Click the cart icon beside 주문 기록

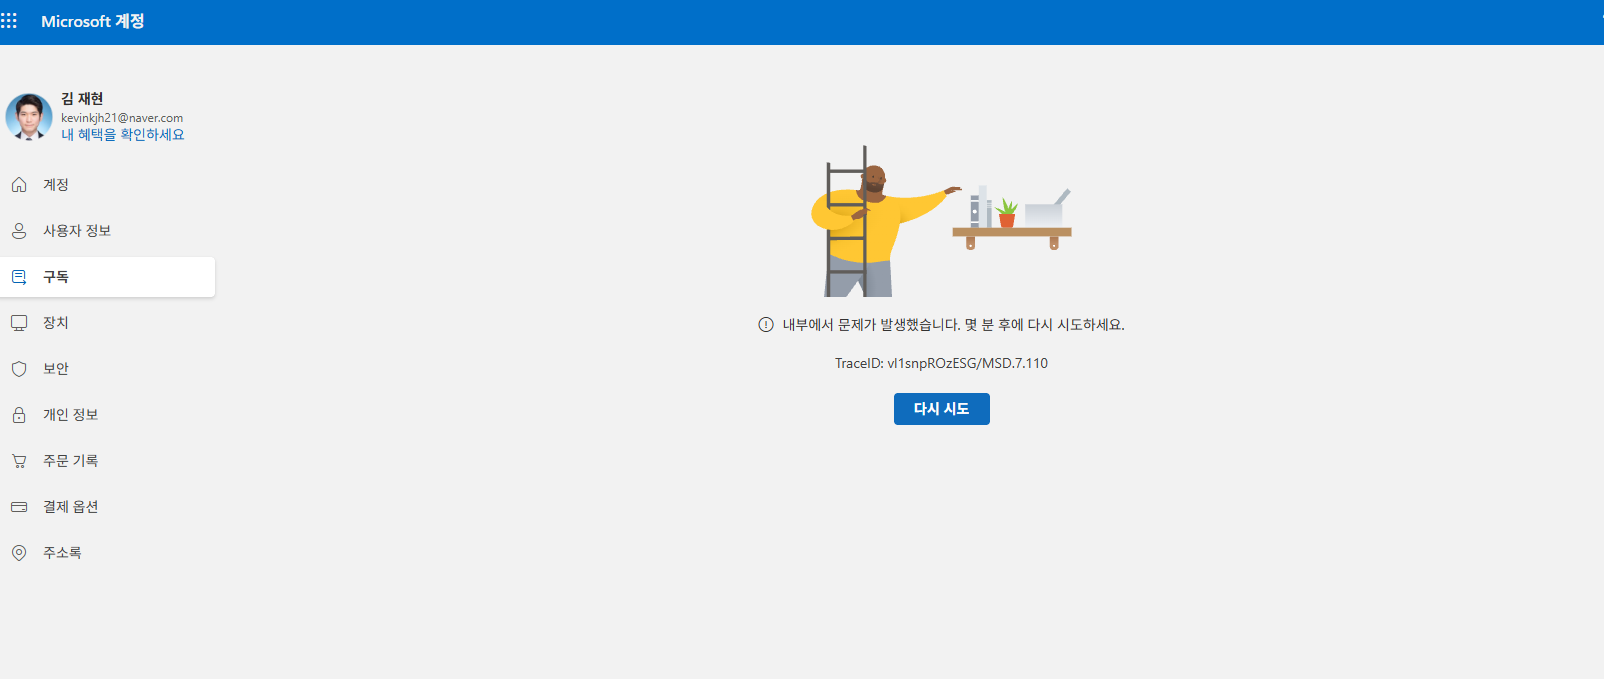pyautogui.click(x=19, y=461)
